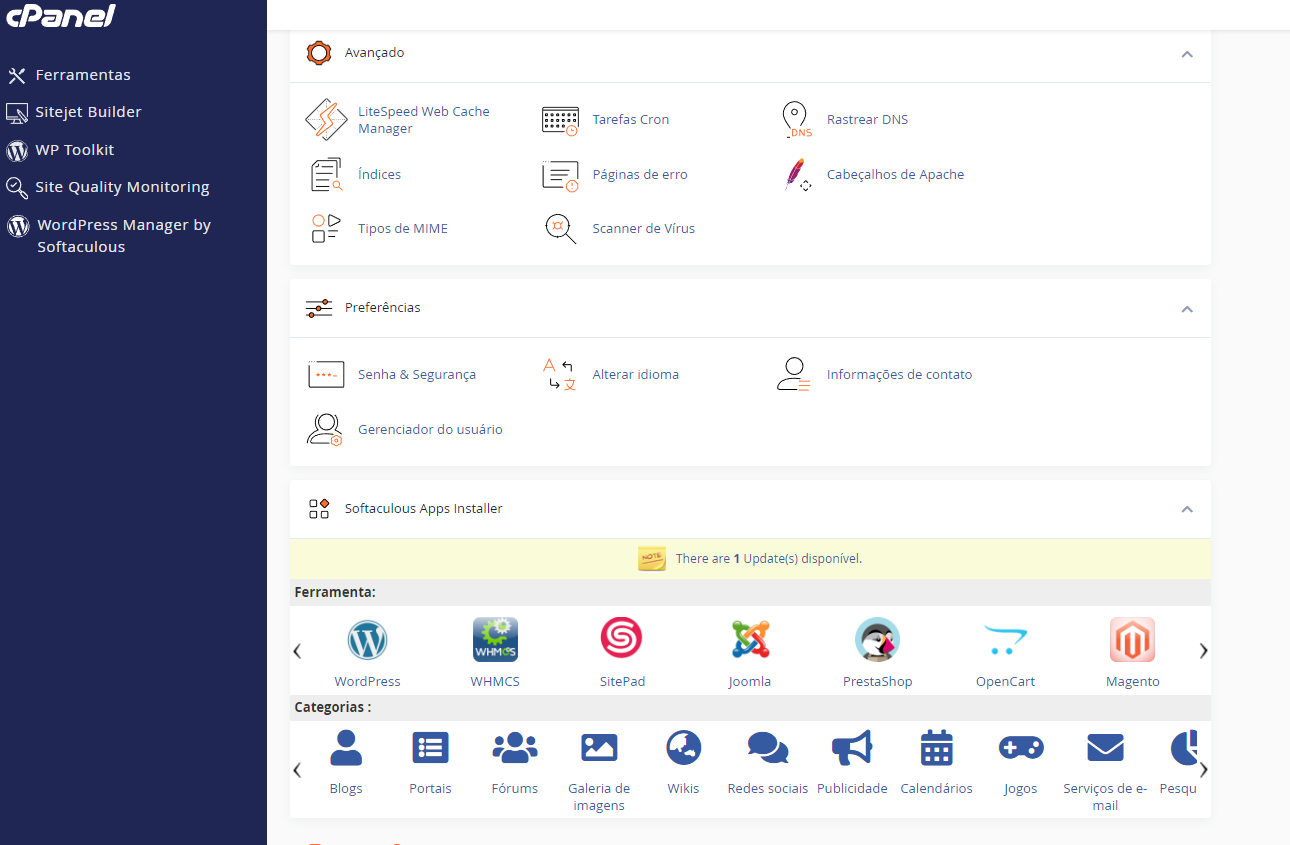This screenshot has height=845, width=1290.
Task: Click the OpenCart app logo
Action: coord(1005,640)
